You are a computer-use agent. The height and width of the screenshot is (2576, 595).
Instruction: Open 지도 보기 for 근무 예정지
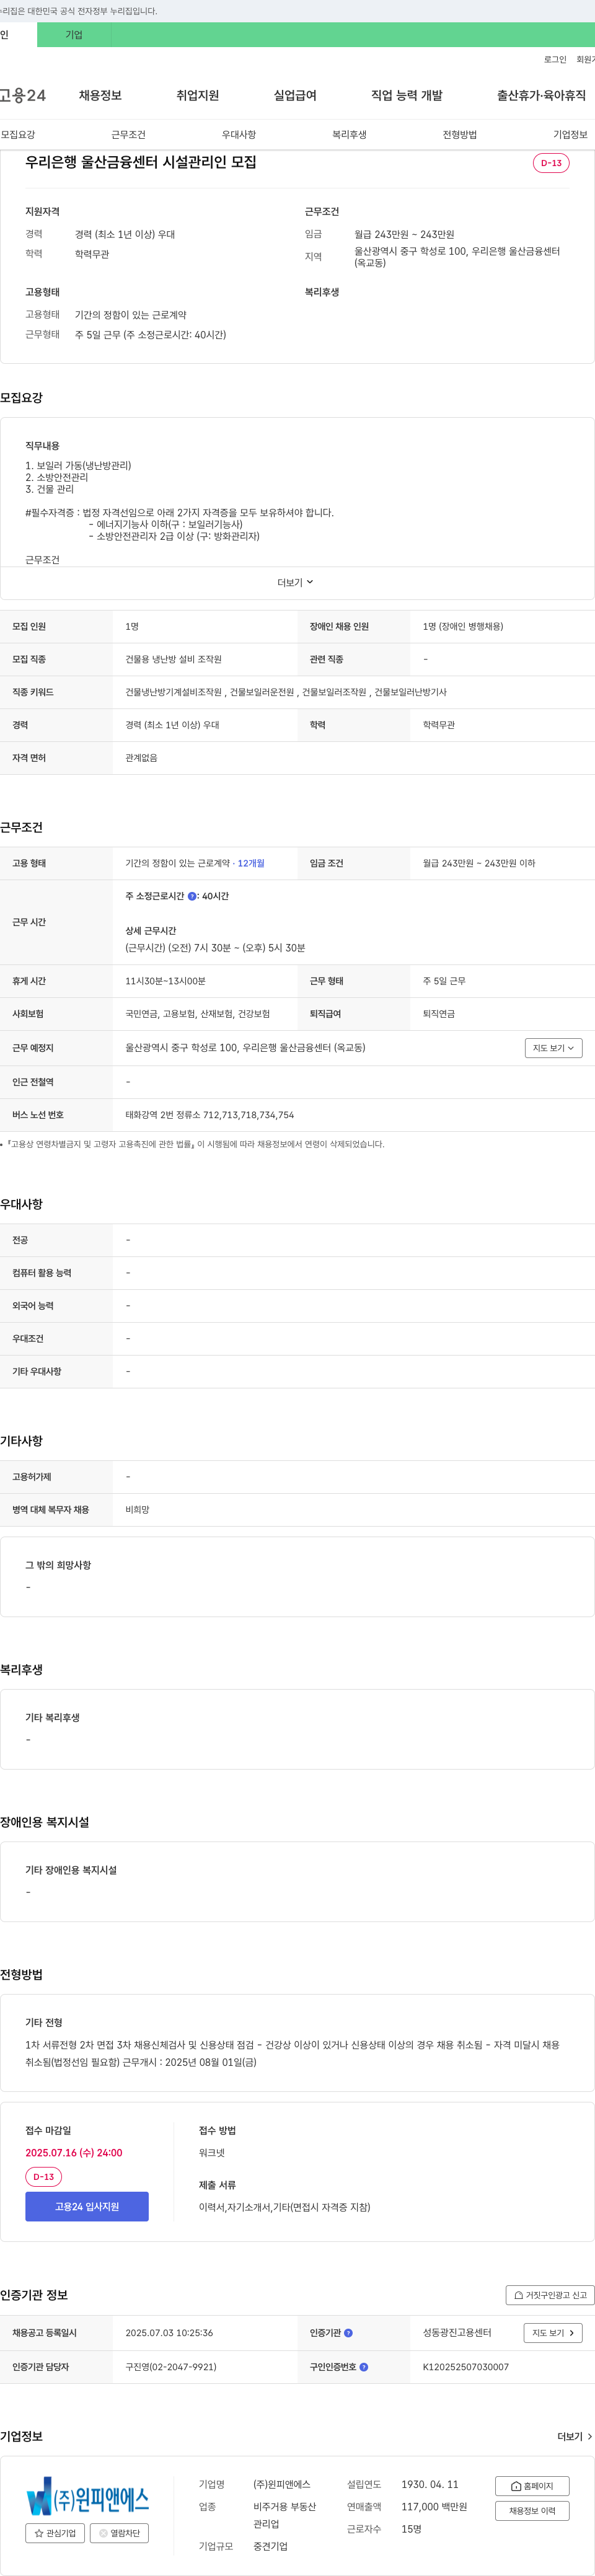pos(554,1048)
